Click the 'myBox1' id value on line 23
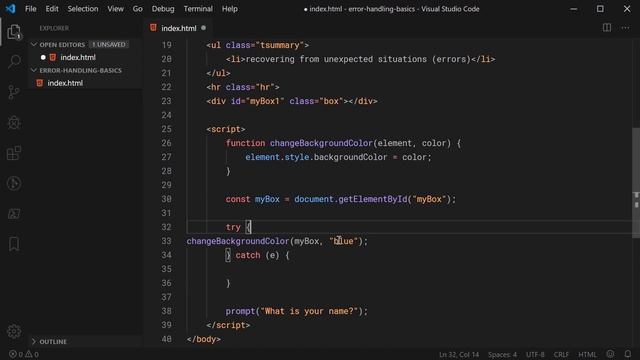Viewport: 640px width, 360px height. click(264, 101)
